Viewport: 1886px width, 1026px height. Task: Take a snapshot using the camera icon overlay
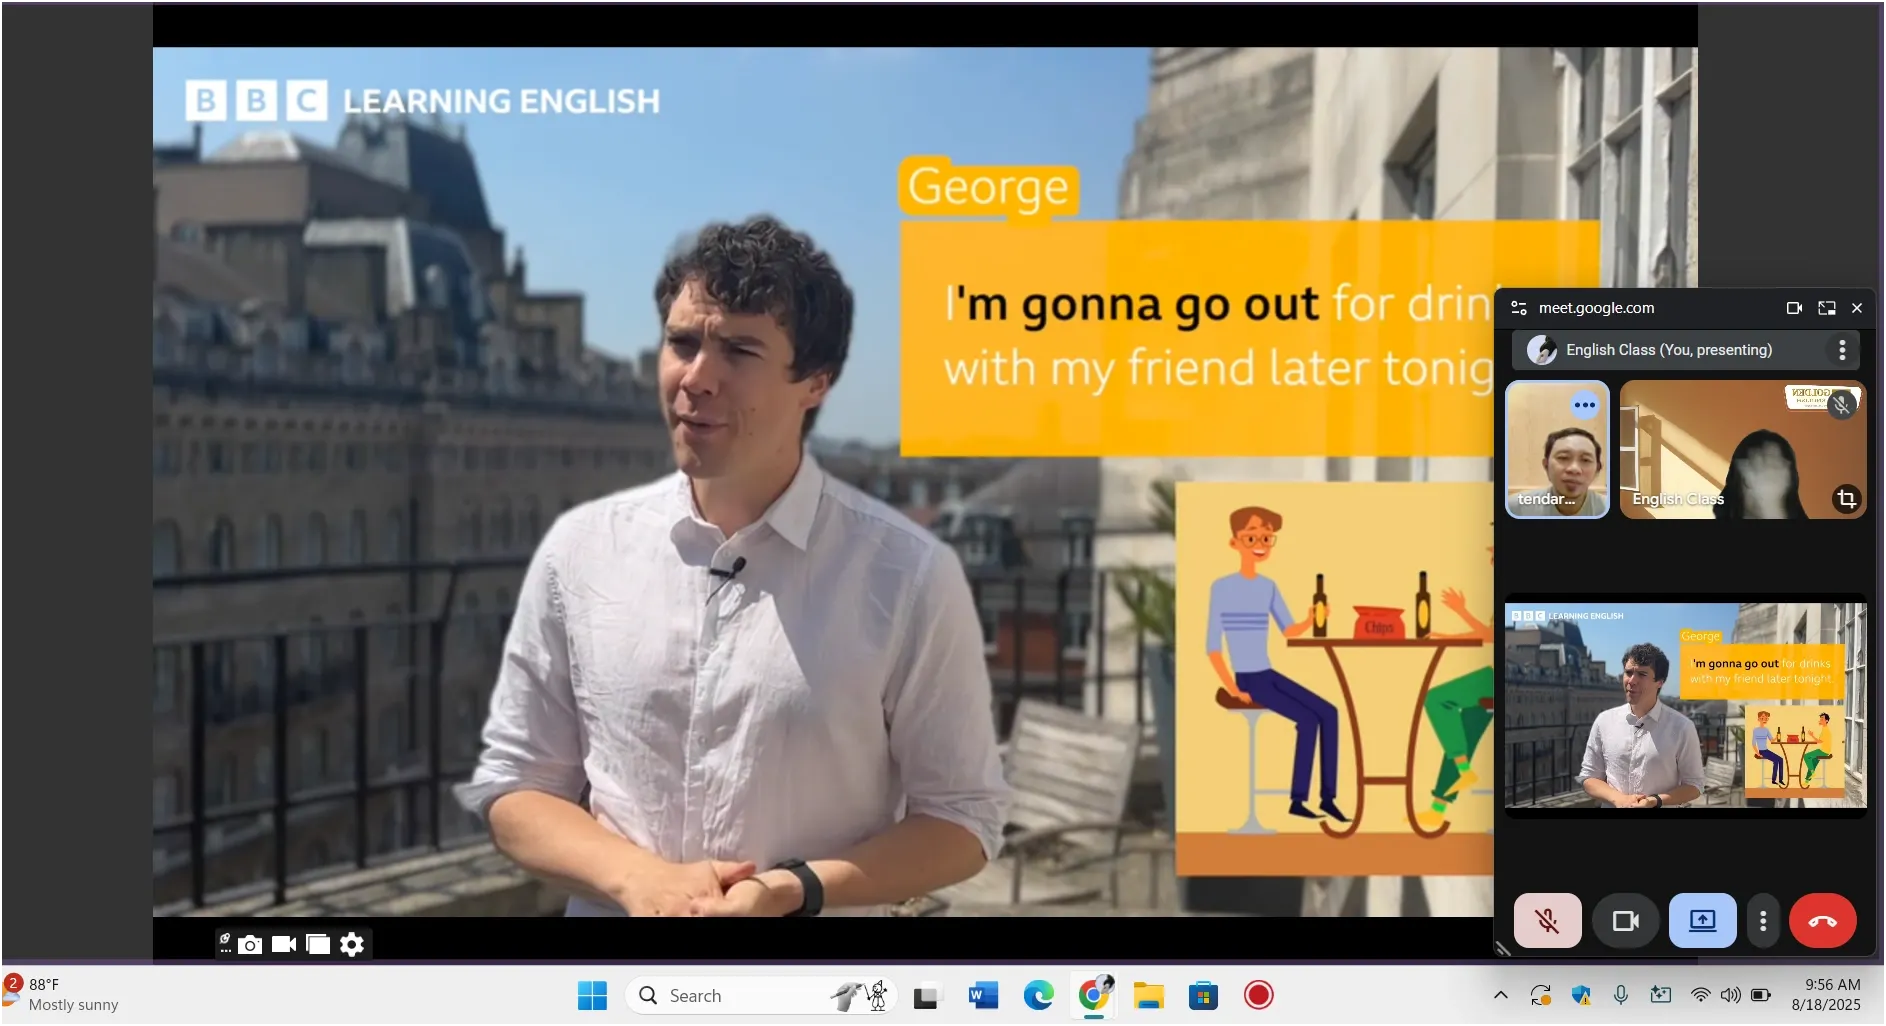coord(249,944)
